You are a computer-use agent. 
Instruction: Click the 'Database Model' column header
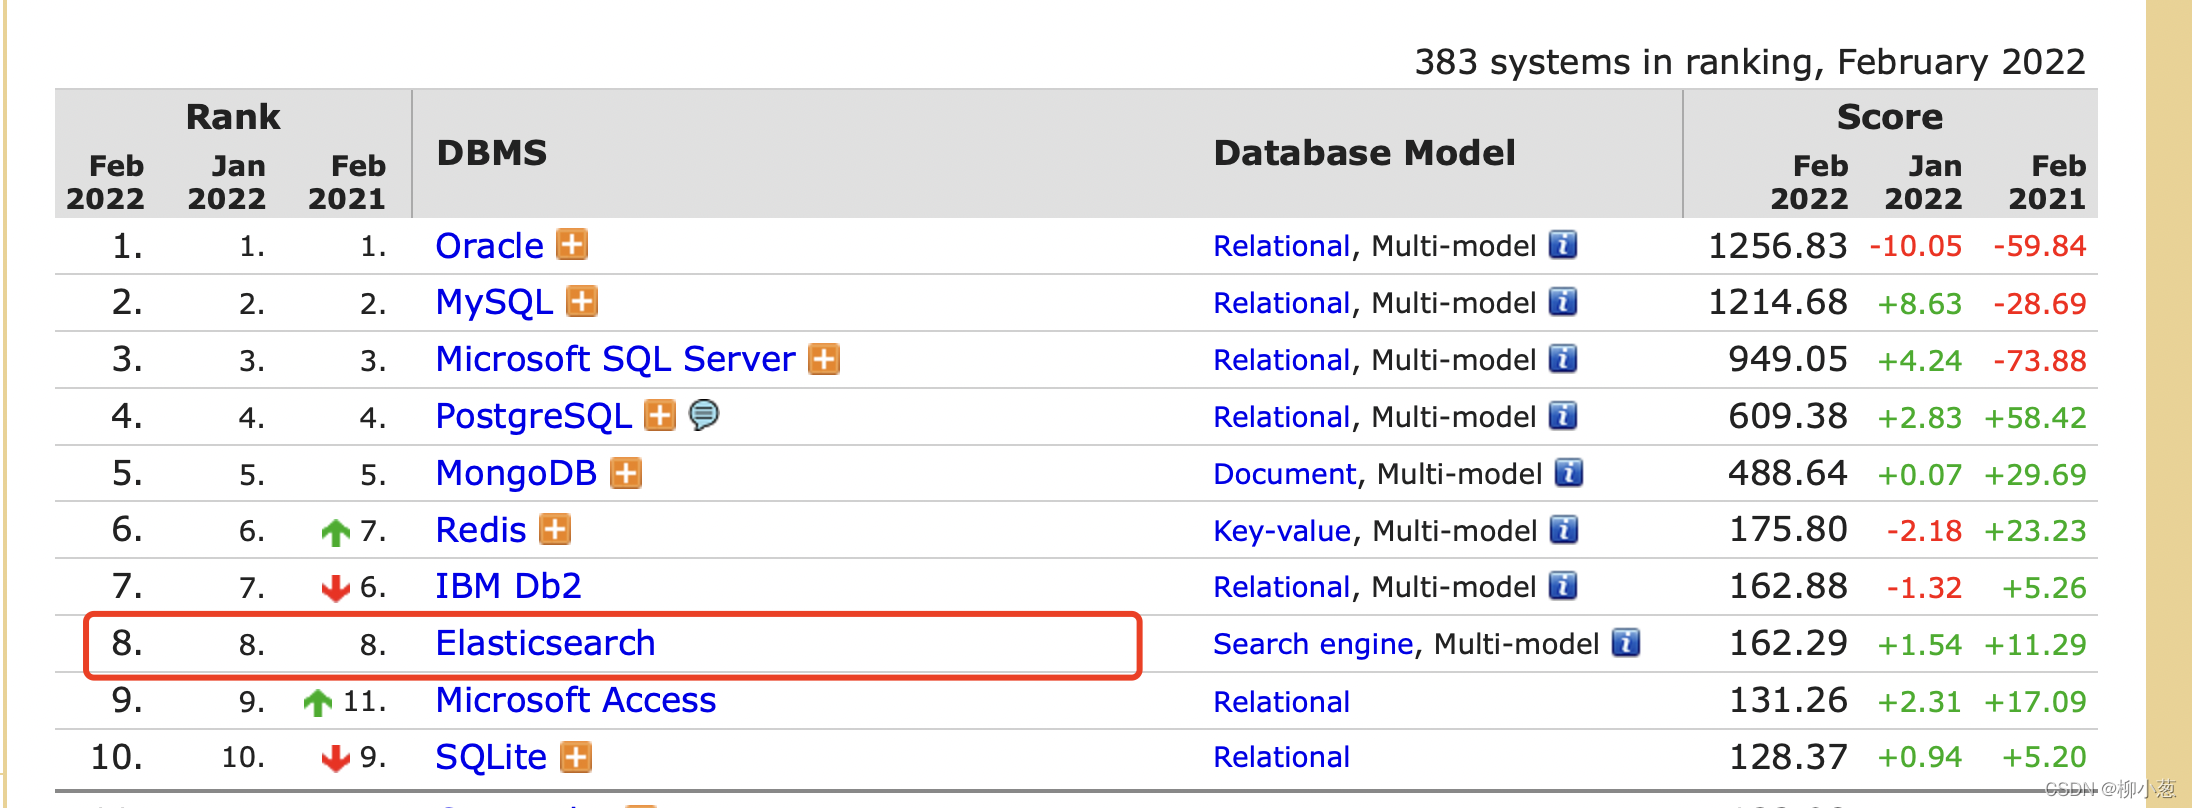pyautogui.click(x=1364, y=153)
